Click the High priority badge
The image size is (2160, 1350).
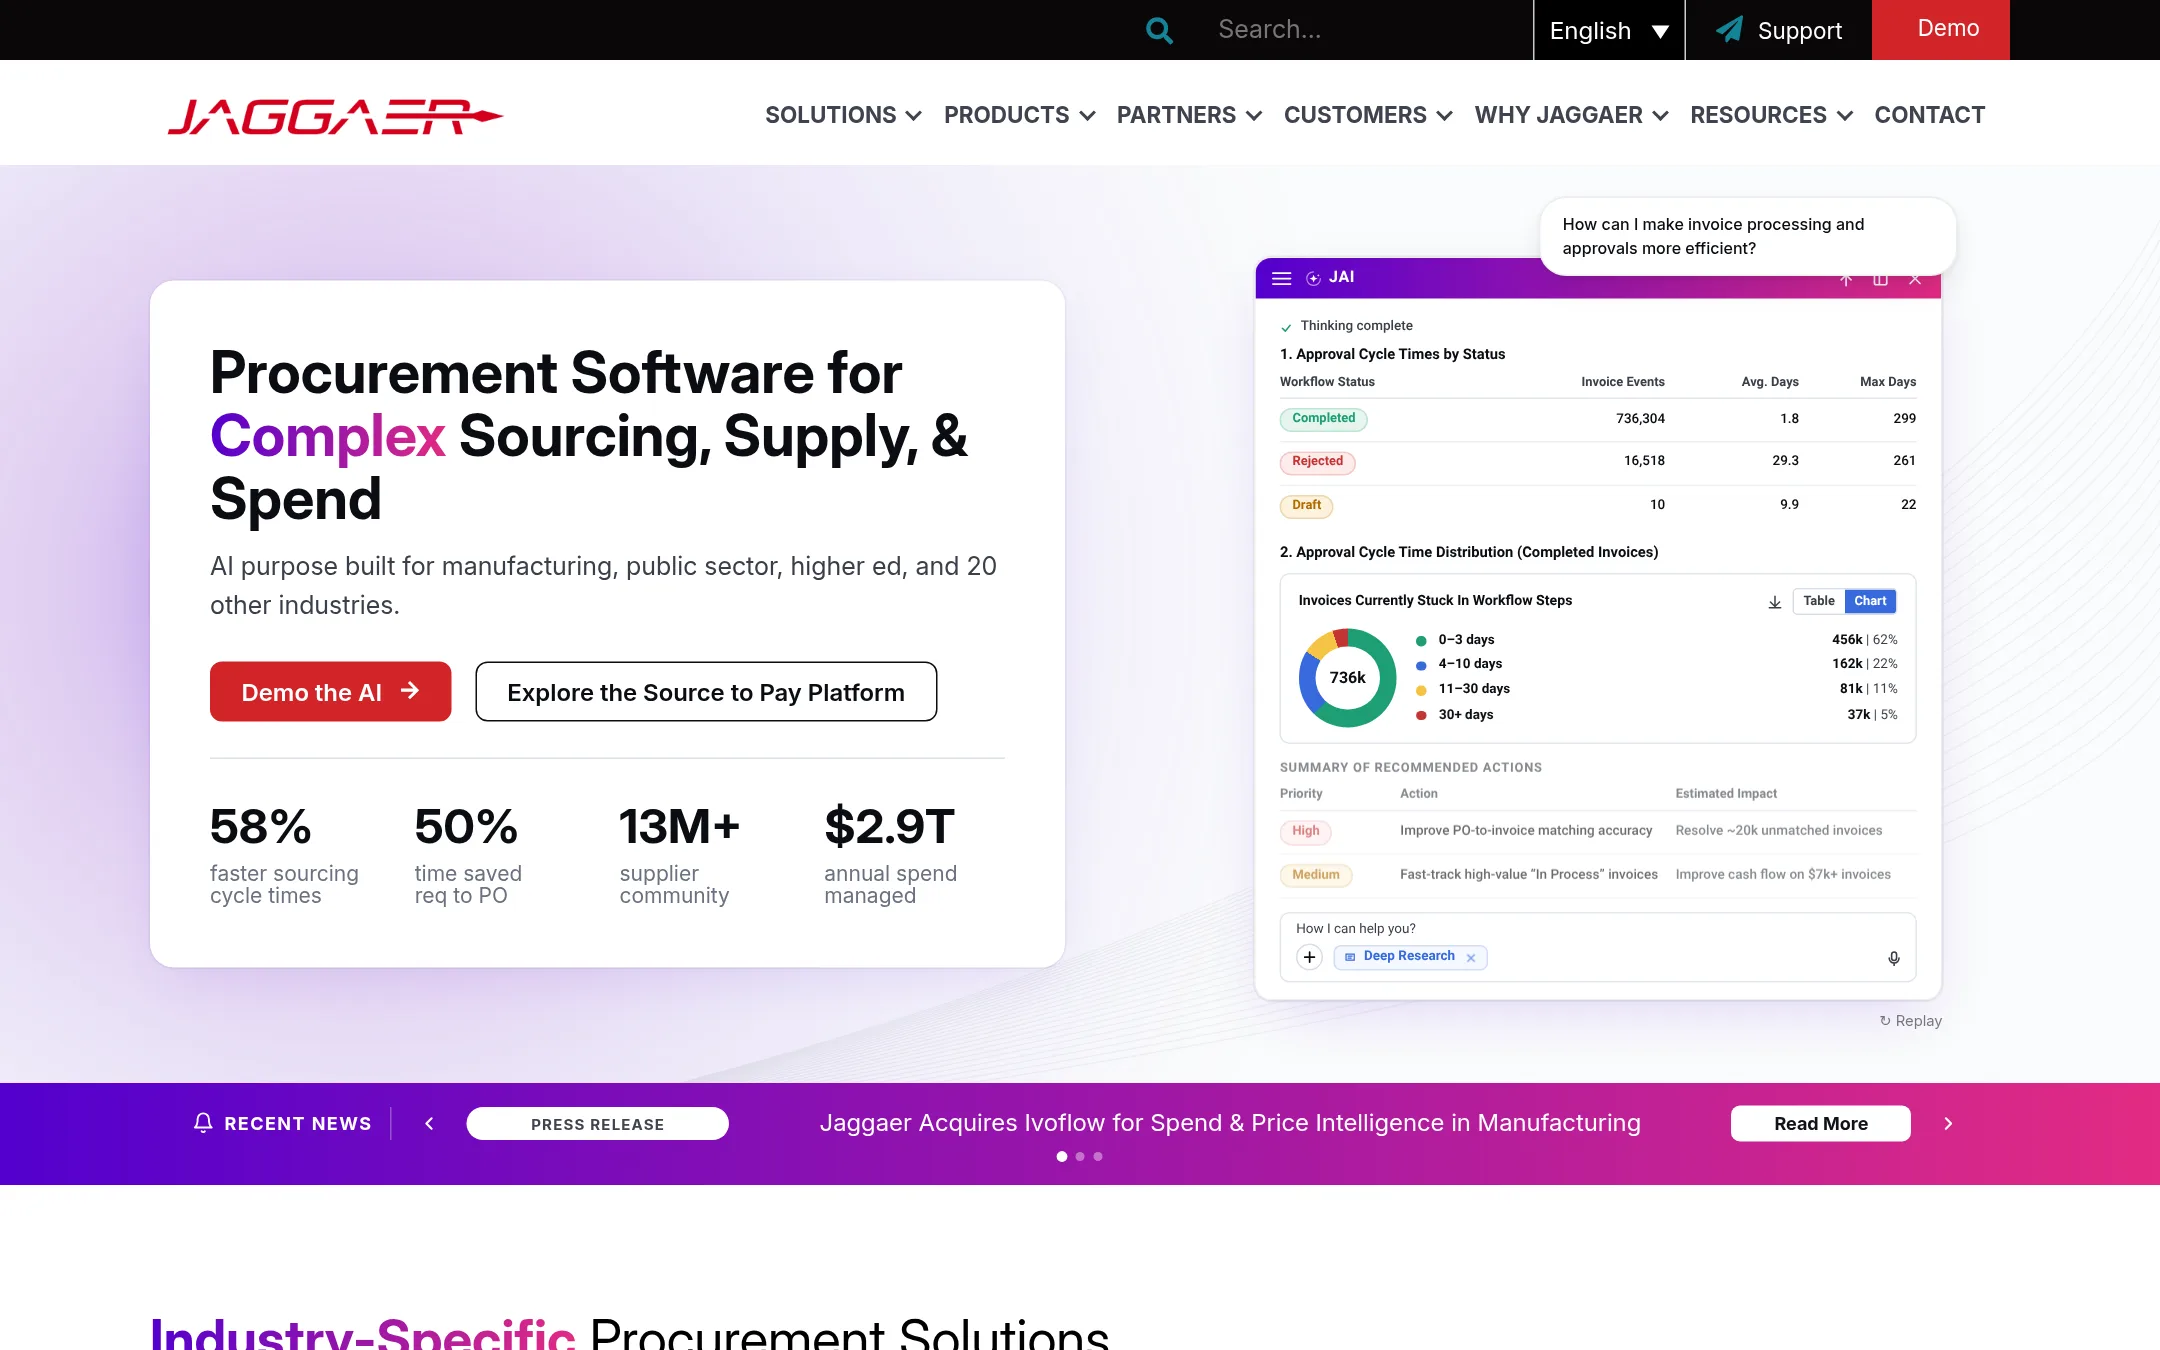pos(1305,831)
